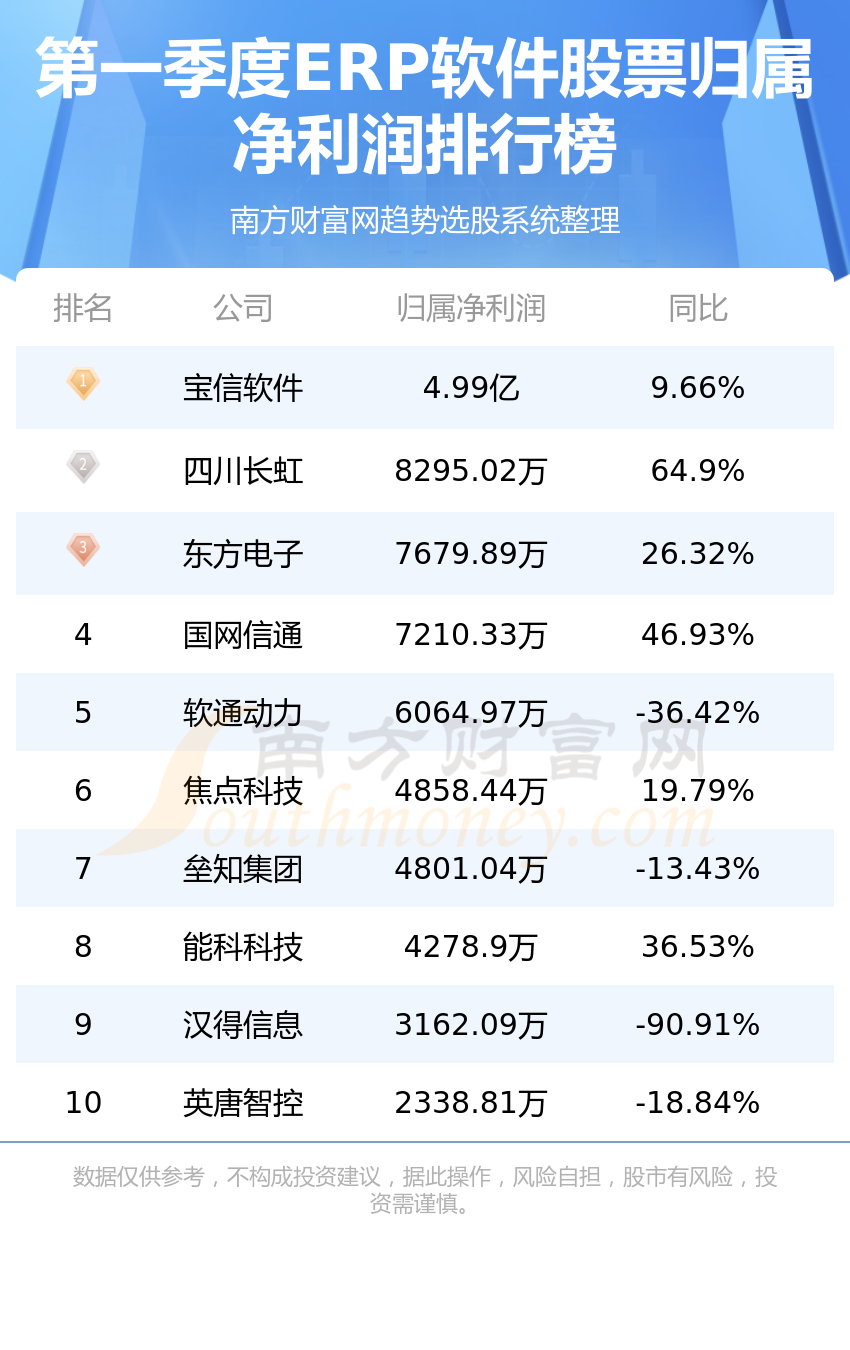Click the 4.99亿 net profit figure
The height and width of the screenshot is (1350, 850).
[x=471, y=388]
